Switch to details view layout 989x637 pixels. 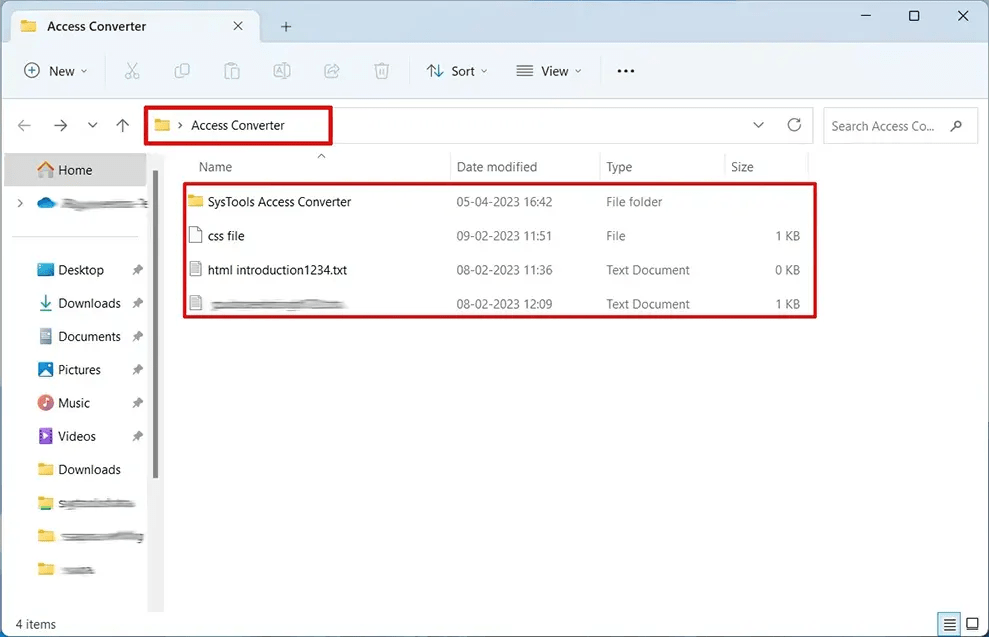pos(948,624)
